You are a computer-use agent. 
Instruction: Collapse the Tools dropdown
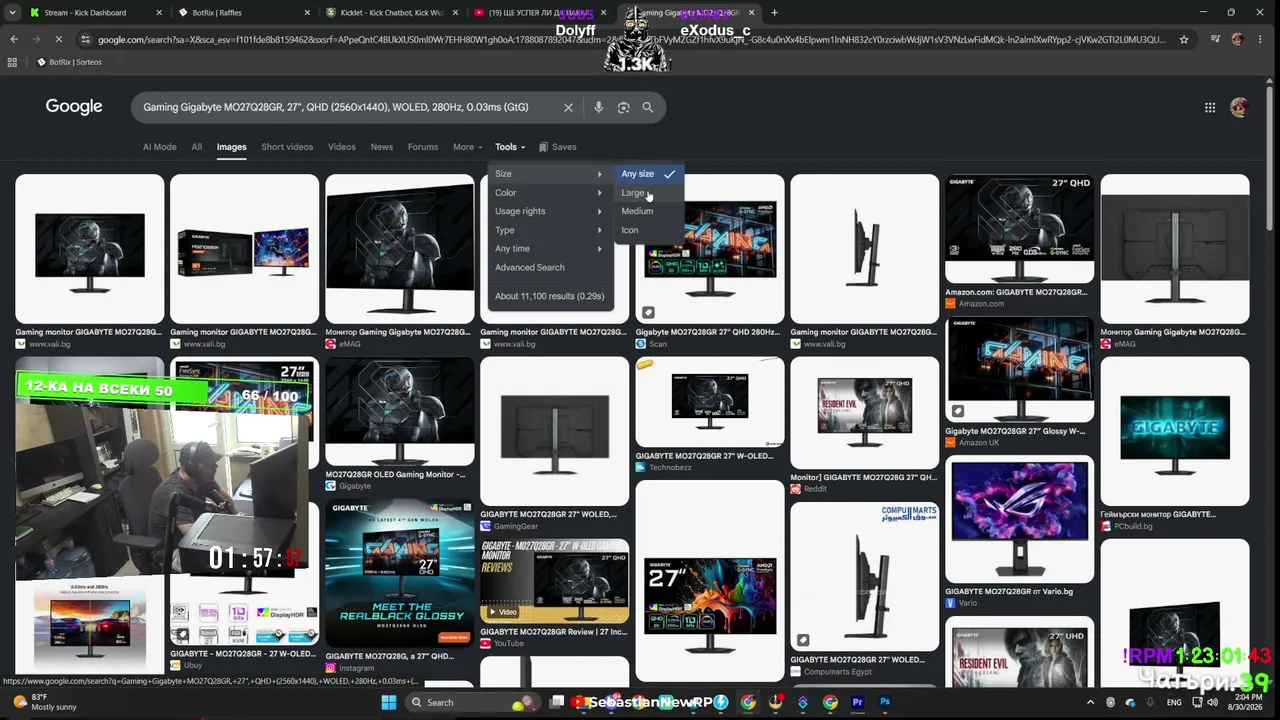(510, 147)
